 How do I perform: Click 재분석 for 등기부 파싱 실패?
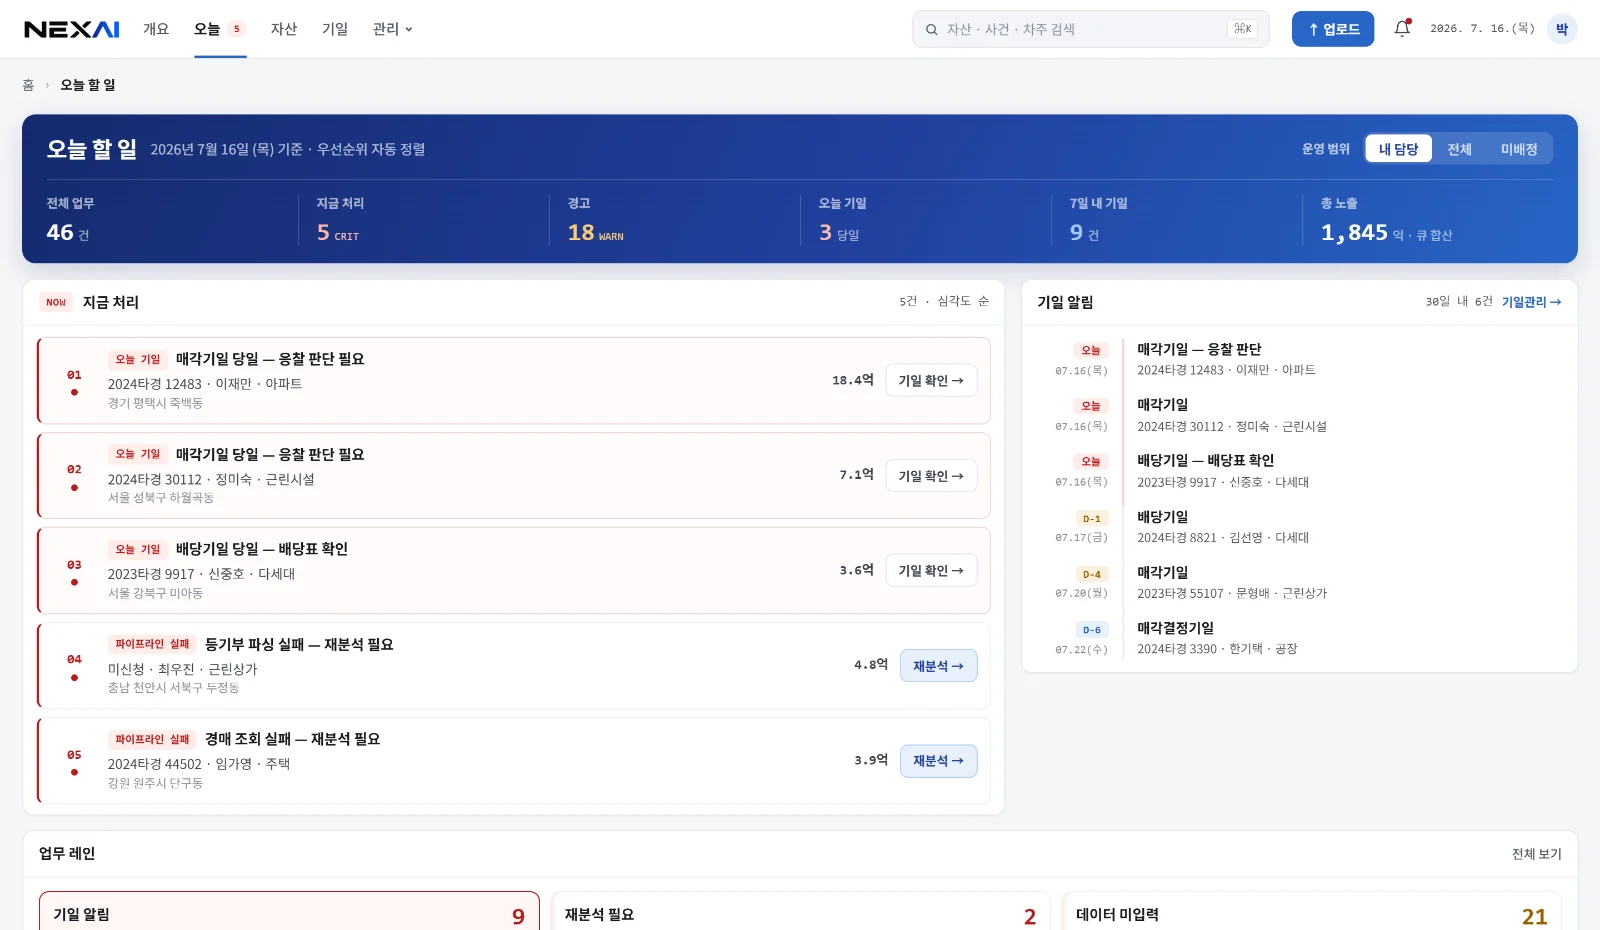click(x=938, y=666)
